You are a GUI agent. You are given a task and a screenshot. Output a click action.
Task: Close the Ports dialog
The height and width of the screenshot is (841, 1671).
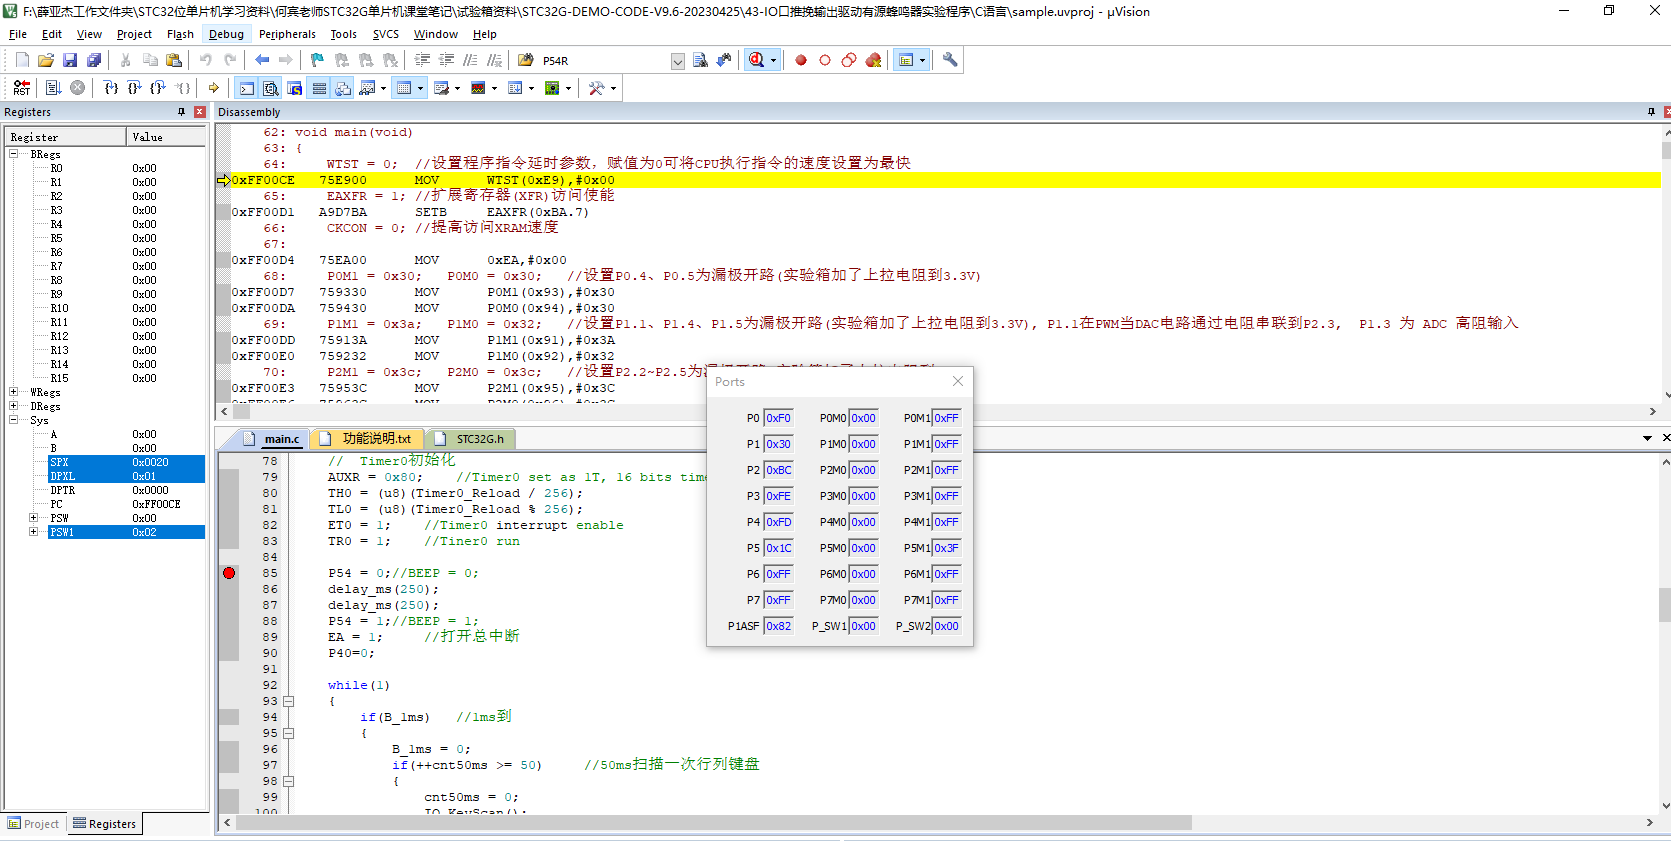point(958,381)
